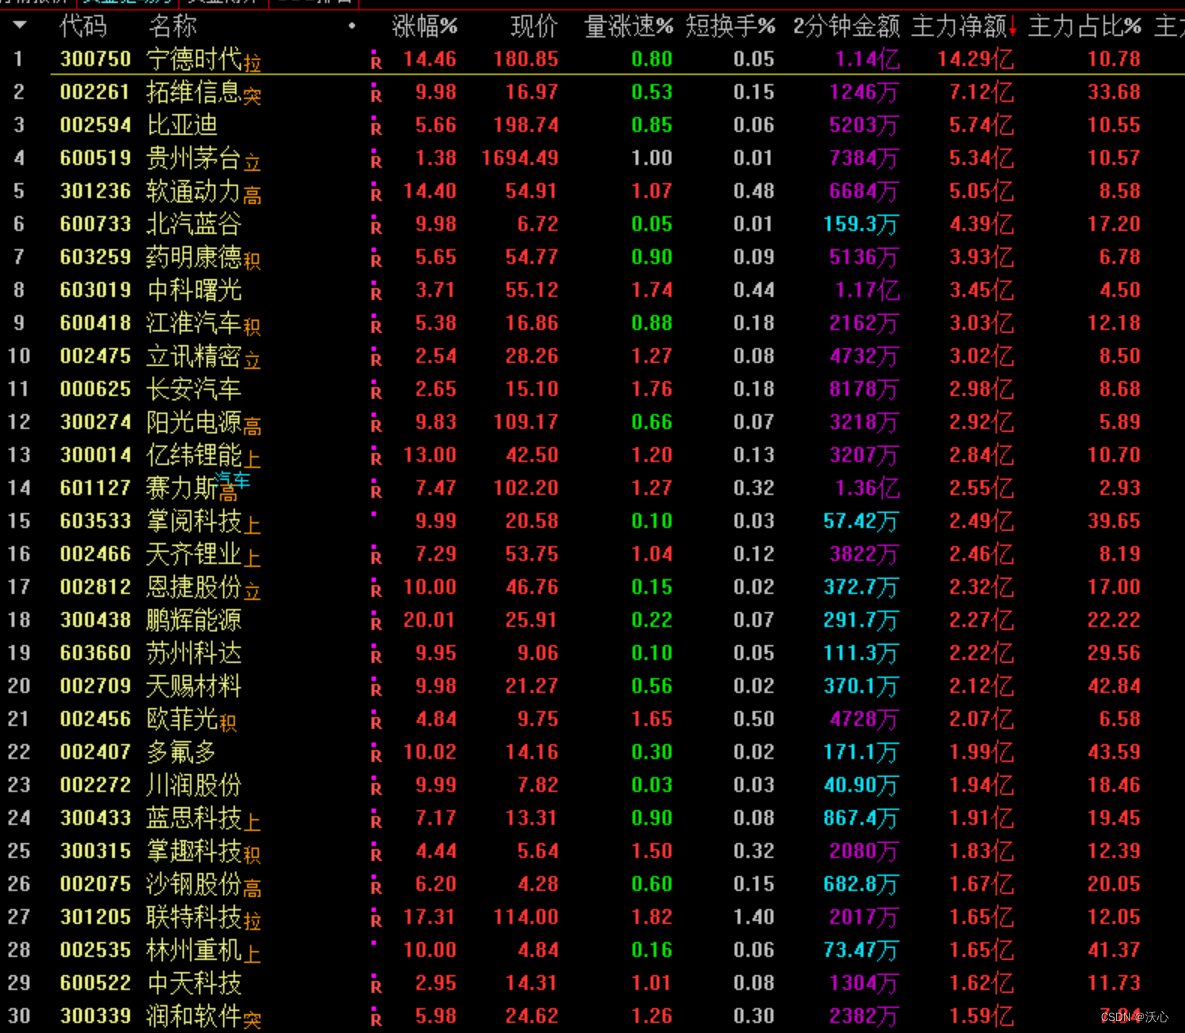
Task: Select stock name 天赐材料
Action: point(194,686)
